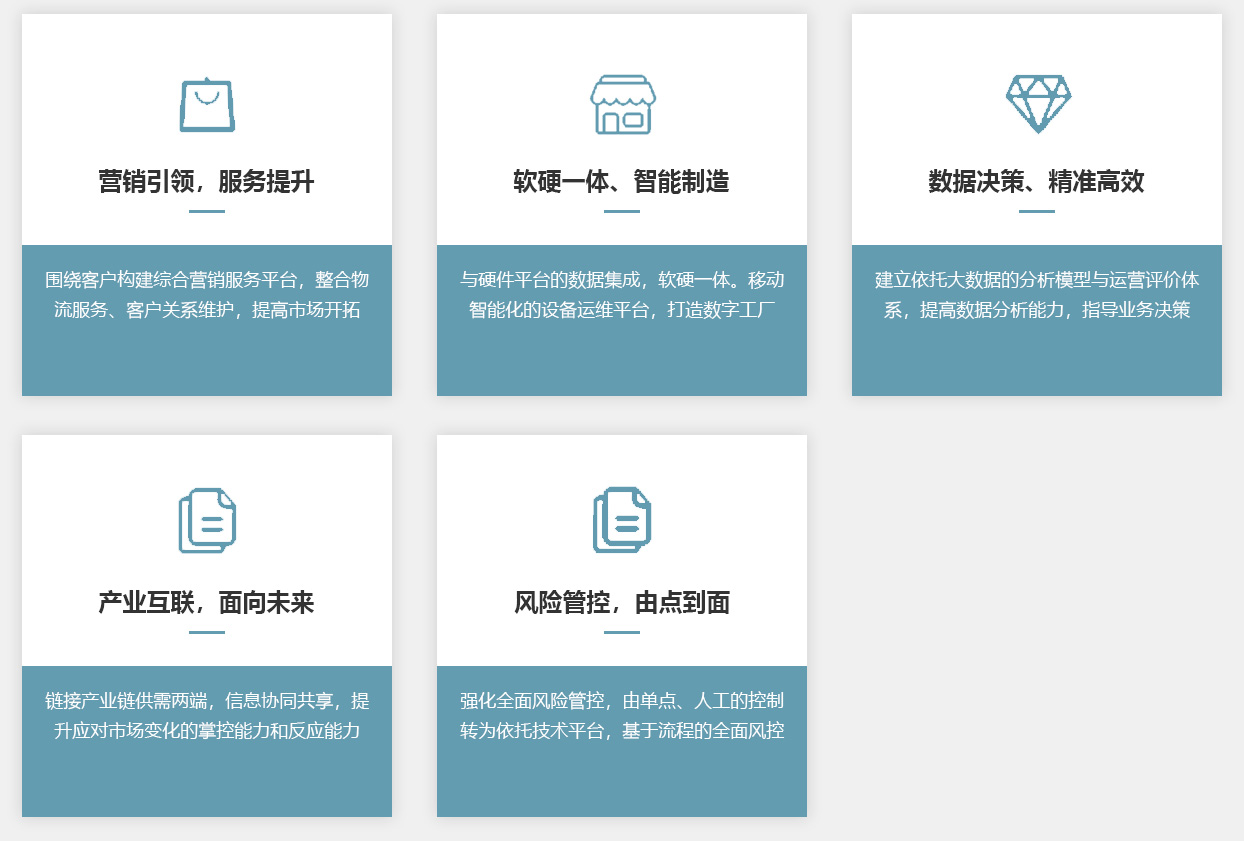Click the divider line under 数据决策、精准高效
This screenshot has height=841, width=1244.
(x=1037, y=212)
